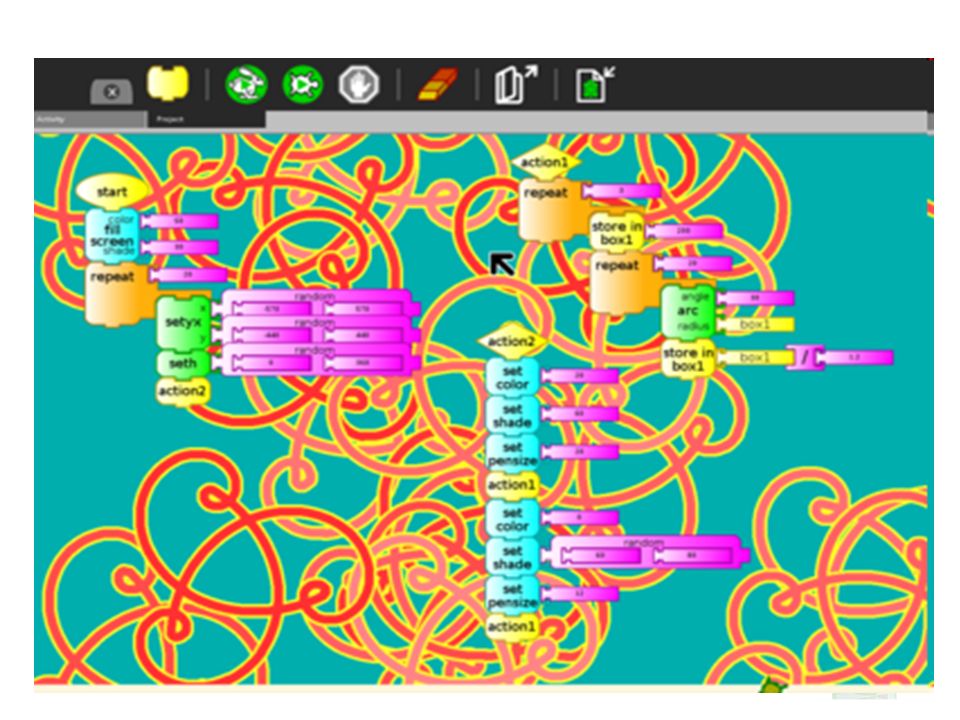The image size is (960, 720).
Task: Select the store in box1 block beside the divide block
Action: [688, 359]
